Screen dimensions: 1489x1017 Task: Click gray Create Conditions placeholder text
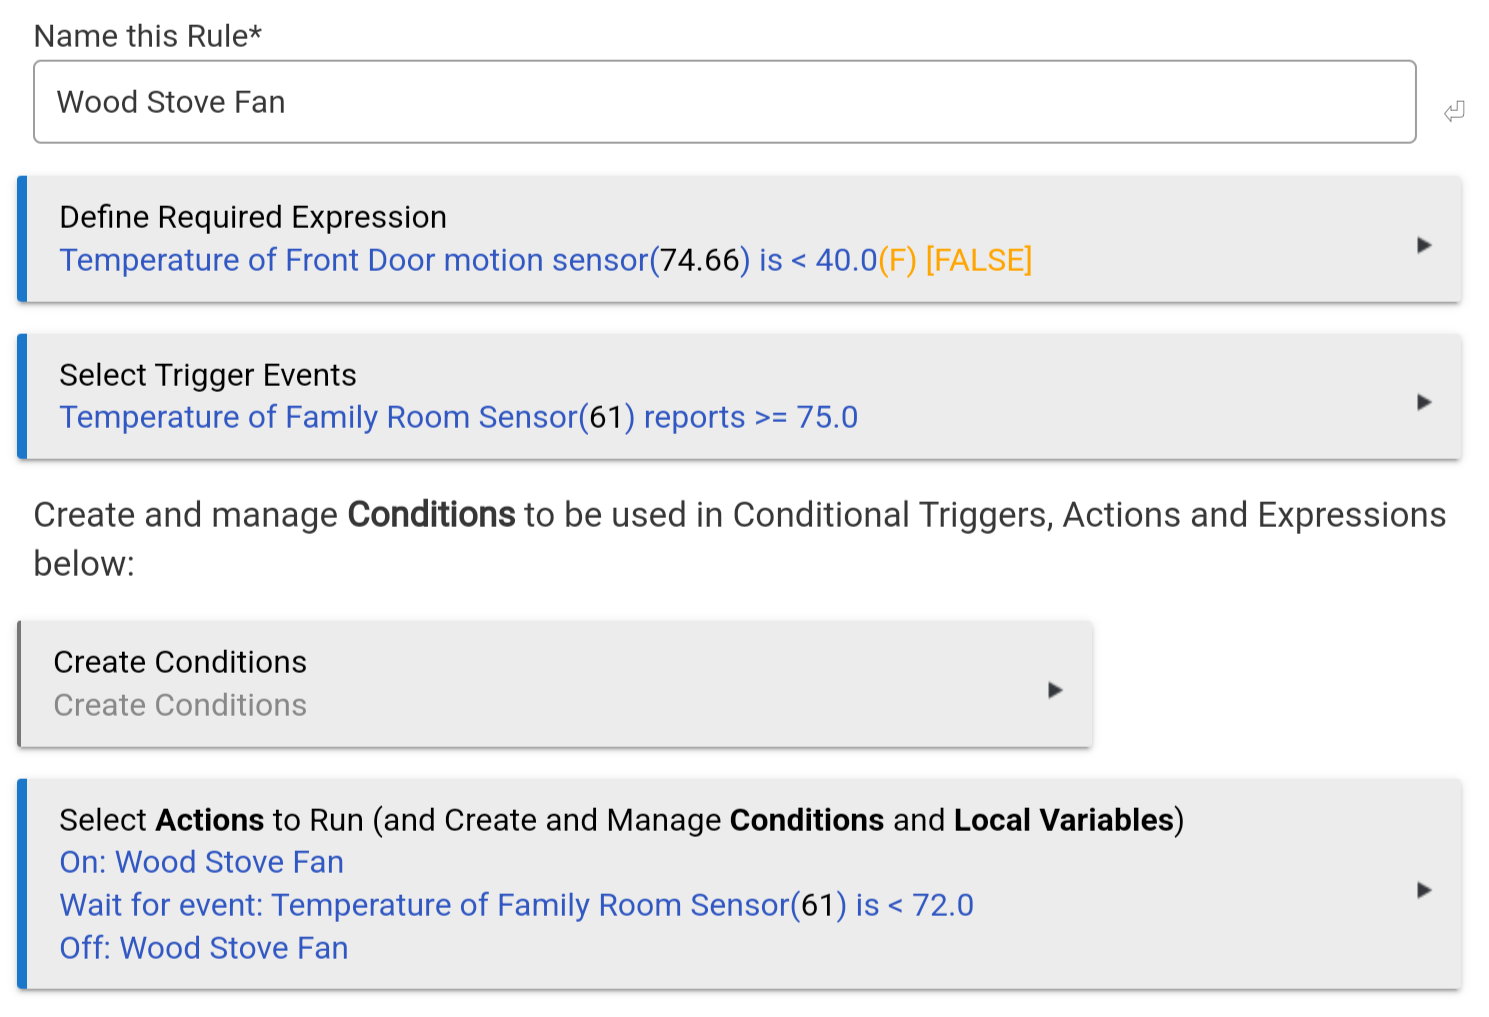click(x=180, y=705)
